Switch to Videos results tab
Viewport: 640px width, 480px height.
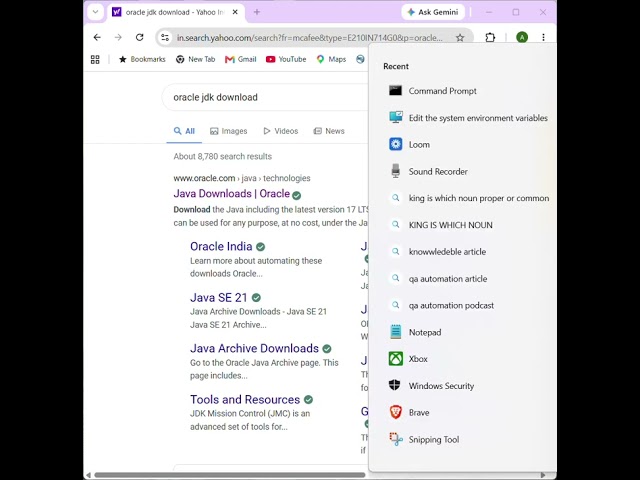pyautogui.click(x=281, y=131)
